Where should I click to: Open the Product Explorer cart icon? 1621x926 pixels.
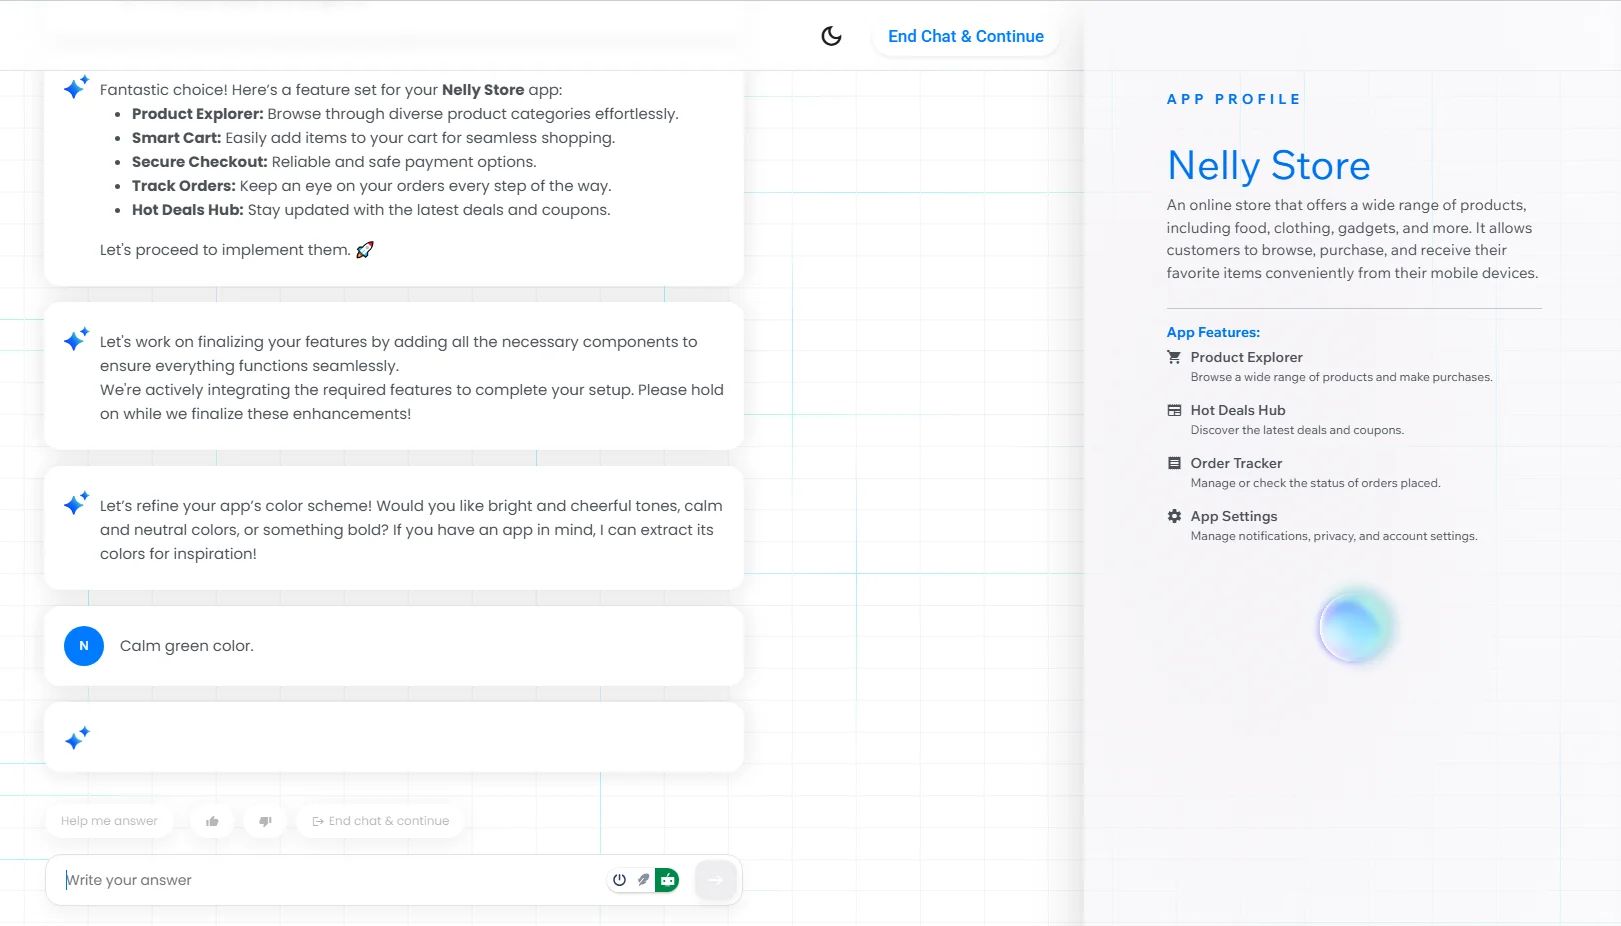pos(1174,357)
